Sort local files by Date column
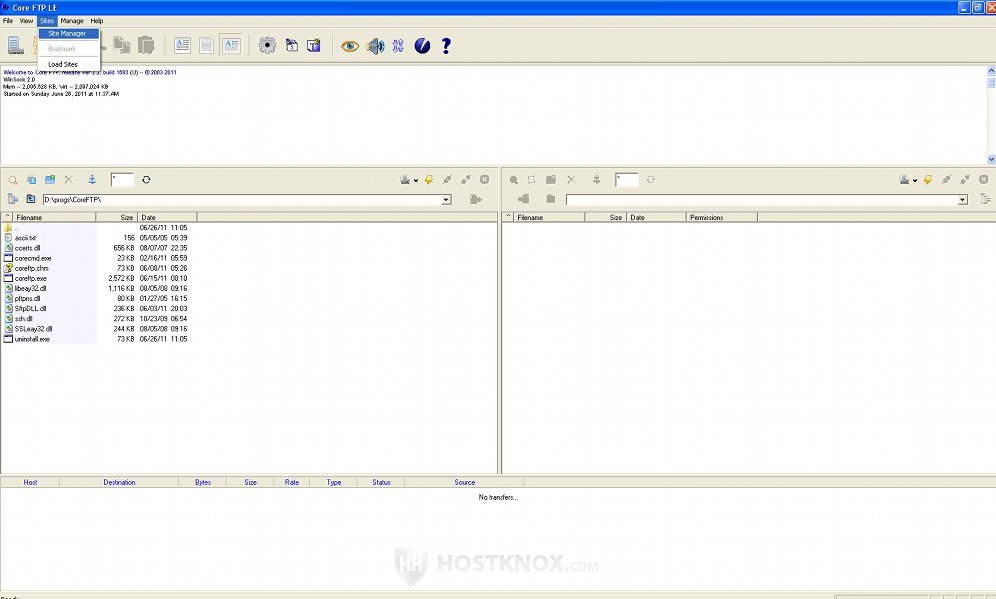Screen dimensions: 996x599 [167, 217]
